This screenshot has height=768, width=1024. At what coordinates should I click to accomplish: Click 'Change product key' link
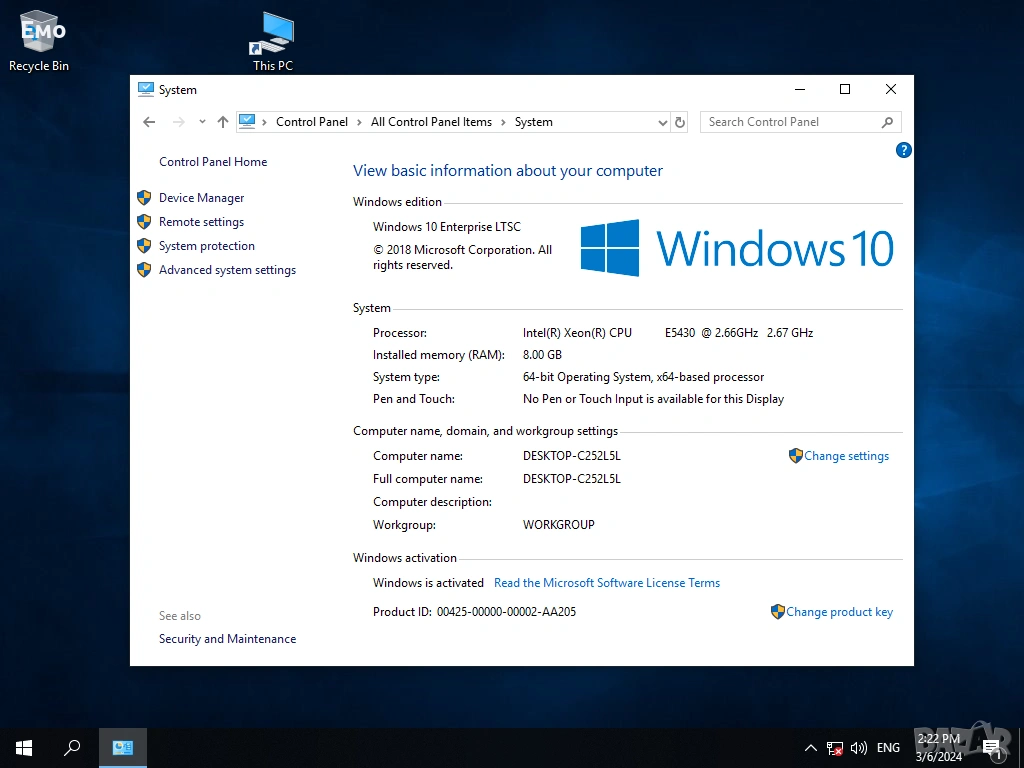pyautogui.click(x=839, y=612)
